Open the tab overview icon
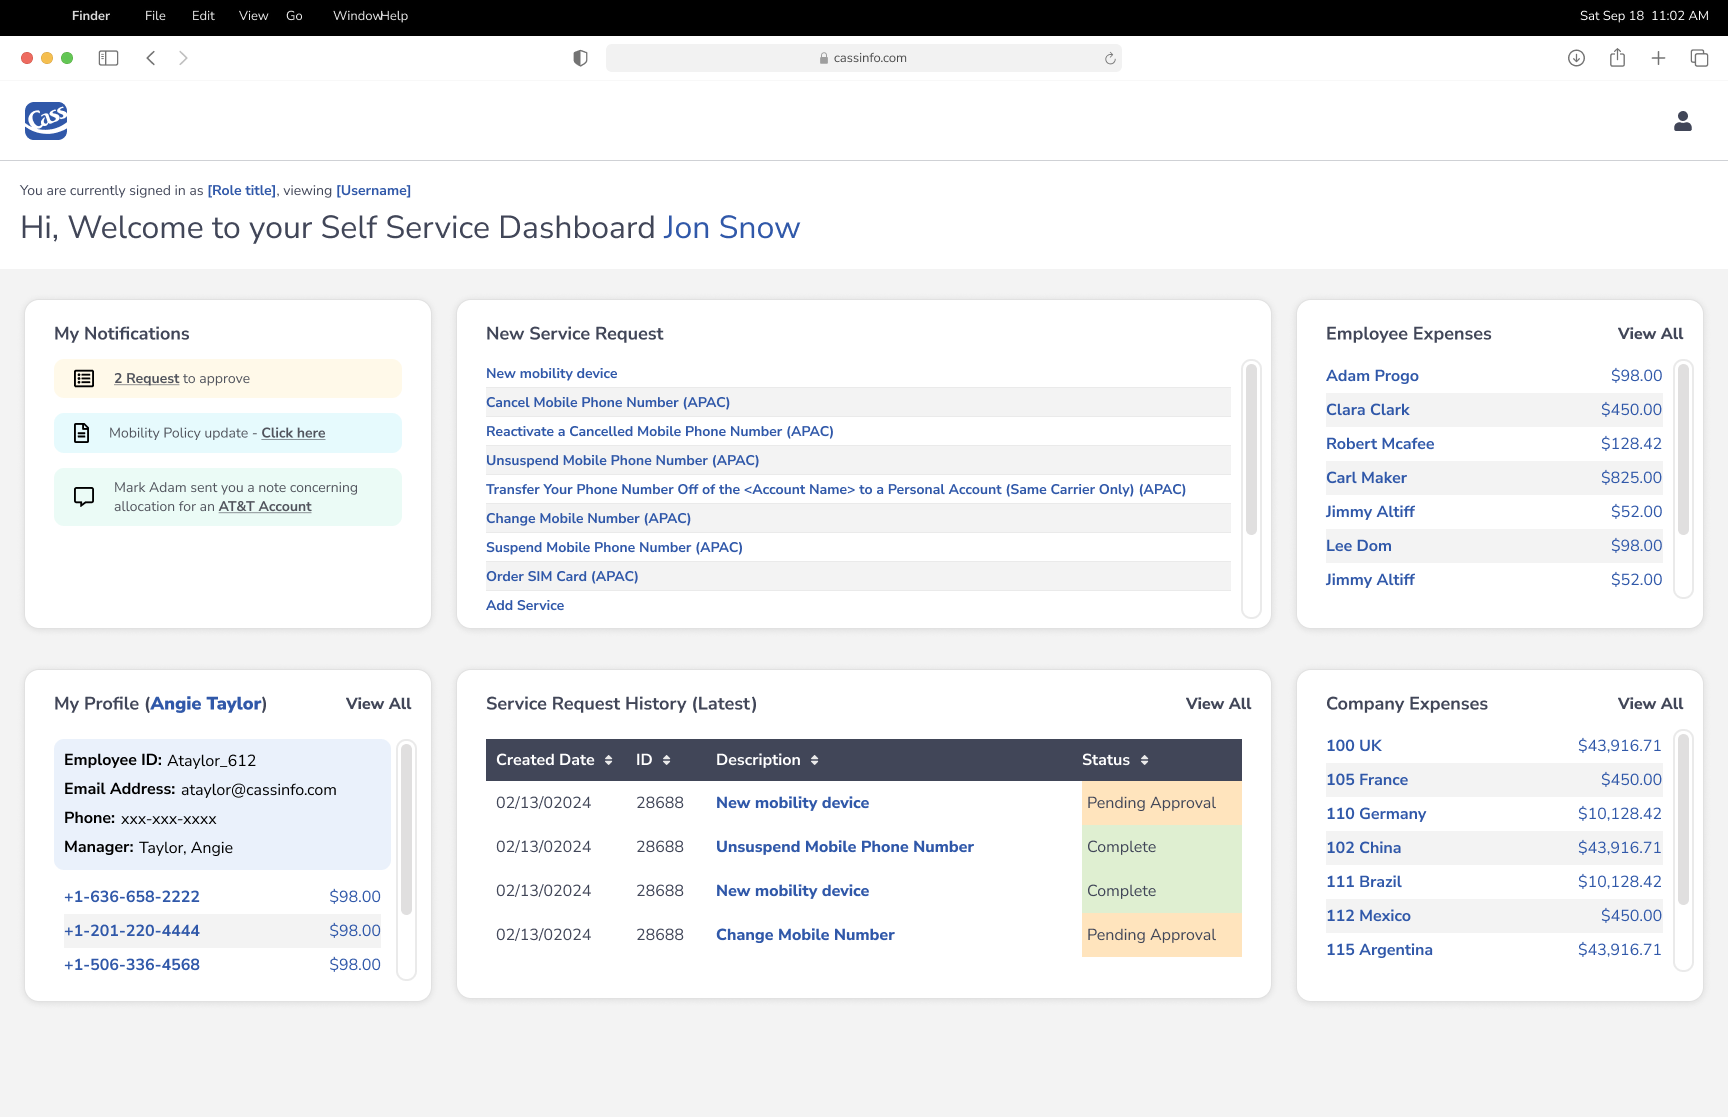Image resolution: width=1728 pixels, height=1117 pixels. [x=1699, y=58]
